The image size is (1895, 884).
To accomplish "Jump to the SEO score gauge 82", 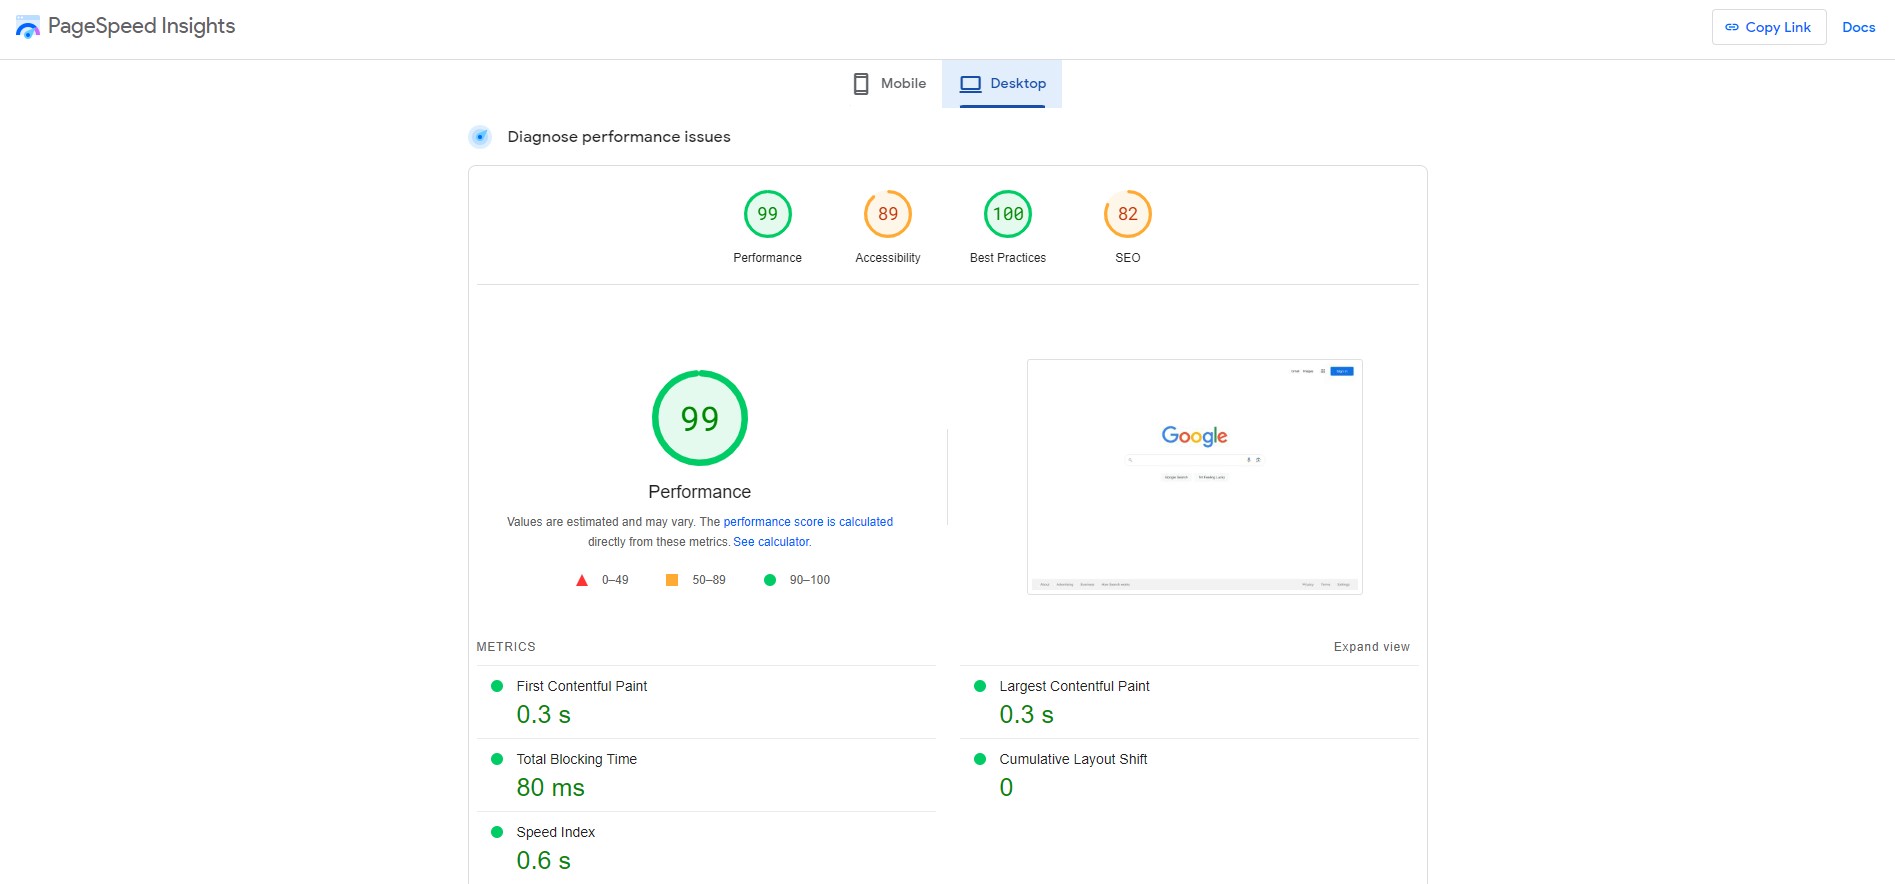I will point(1127,214).
